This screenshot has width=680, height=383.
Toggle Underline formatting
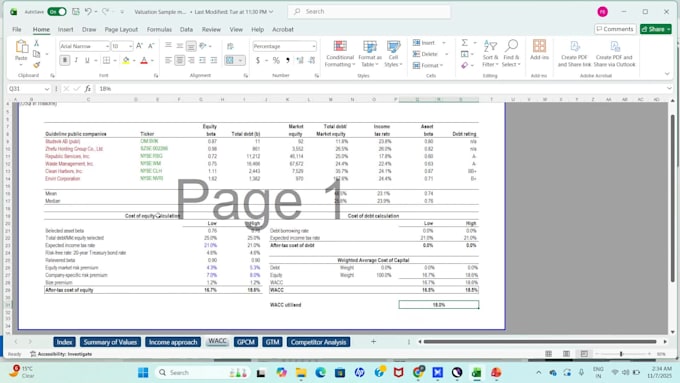tap(87, 60)
